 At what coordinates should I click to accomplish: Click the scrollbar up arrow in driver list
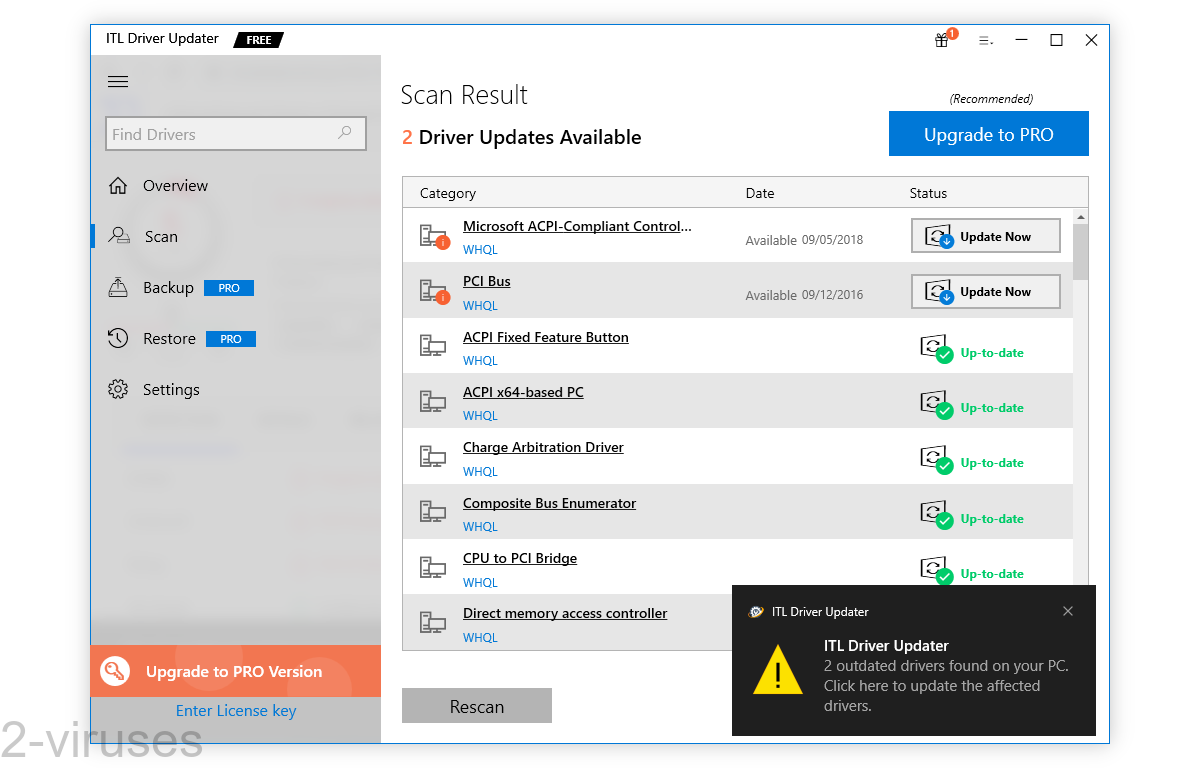[1081, 216]
